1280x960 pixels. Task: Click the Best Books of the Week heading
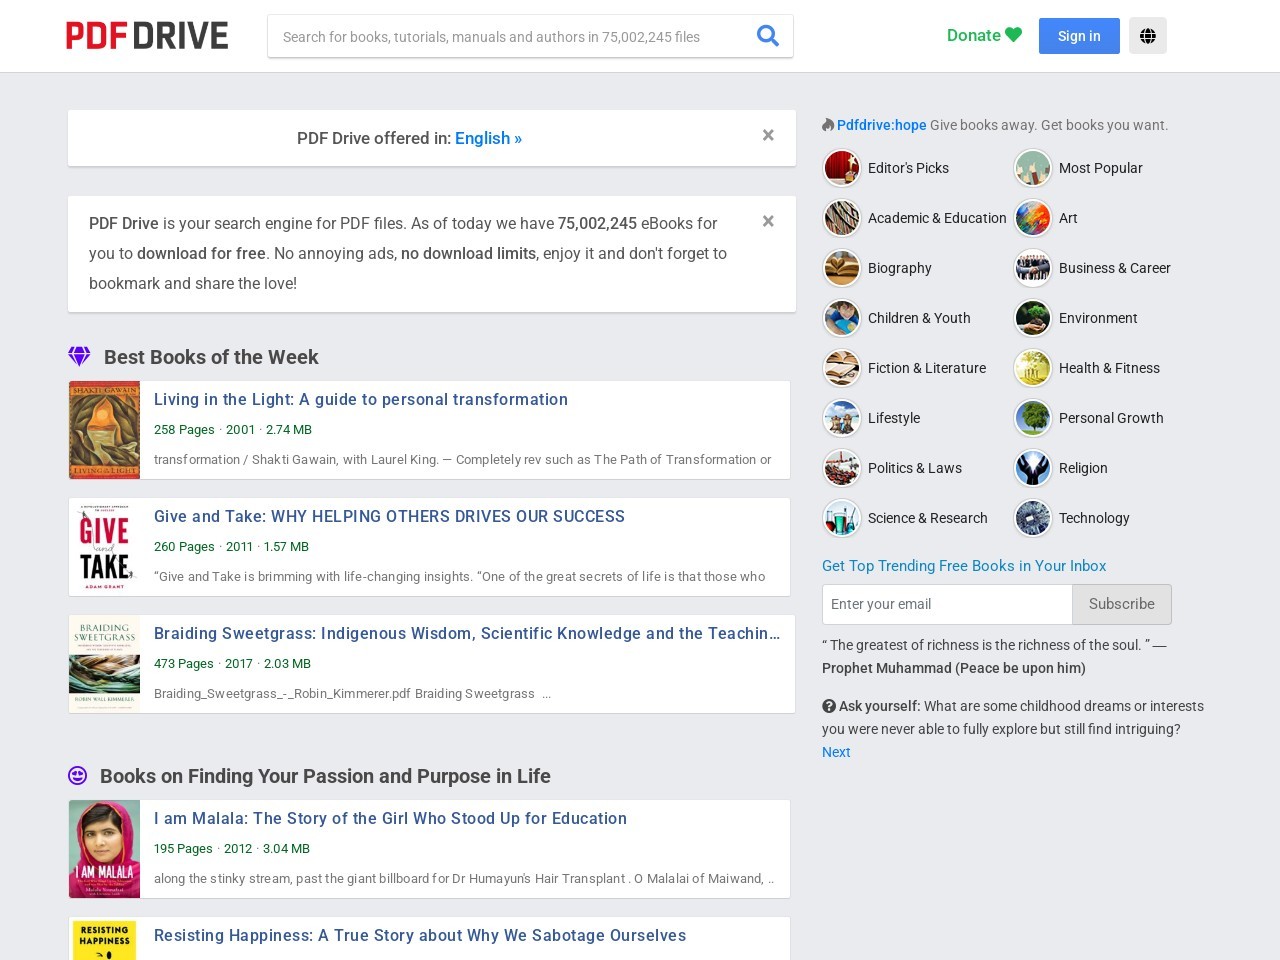tap(211, 357)
